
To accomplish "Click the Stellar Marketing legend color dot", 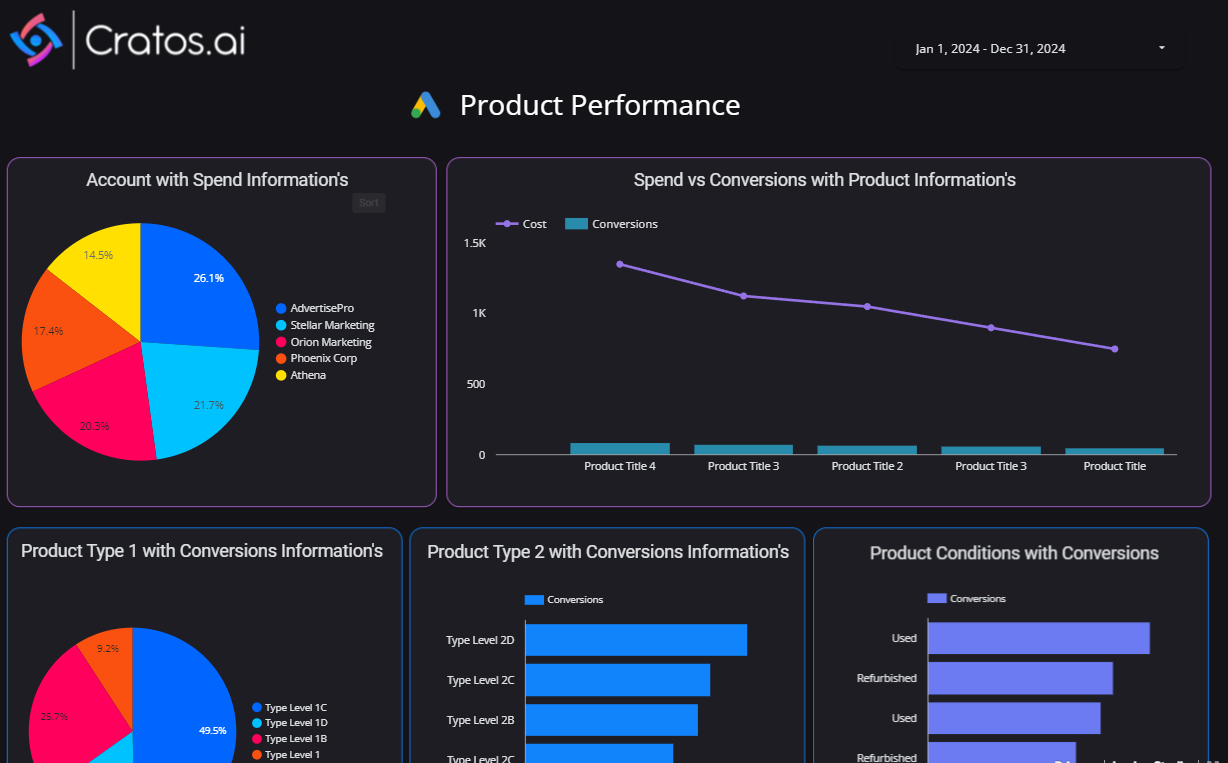I will tap(281, 325).
